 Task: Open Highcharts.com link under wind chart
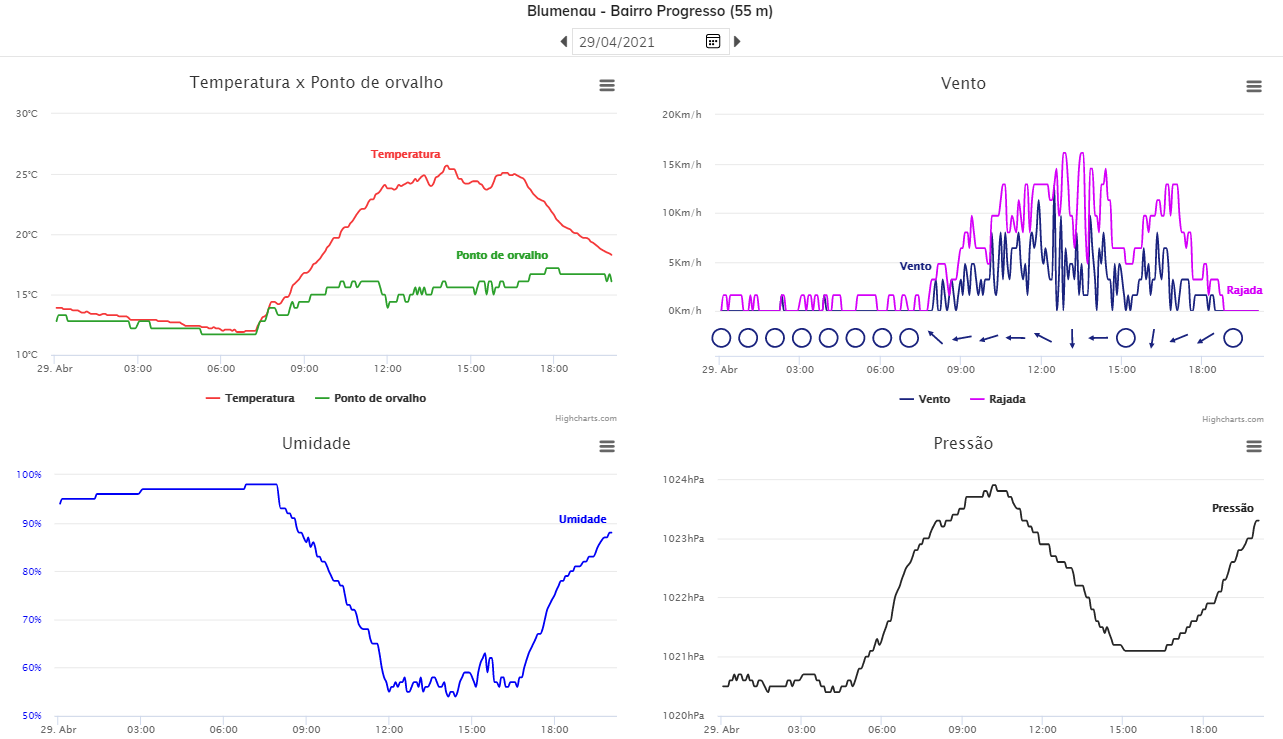pos(1232,419)
